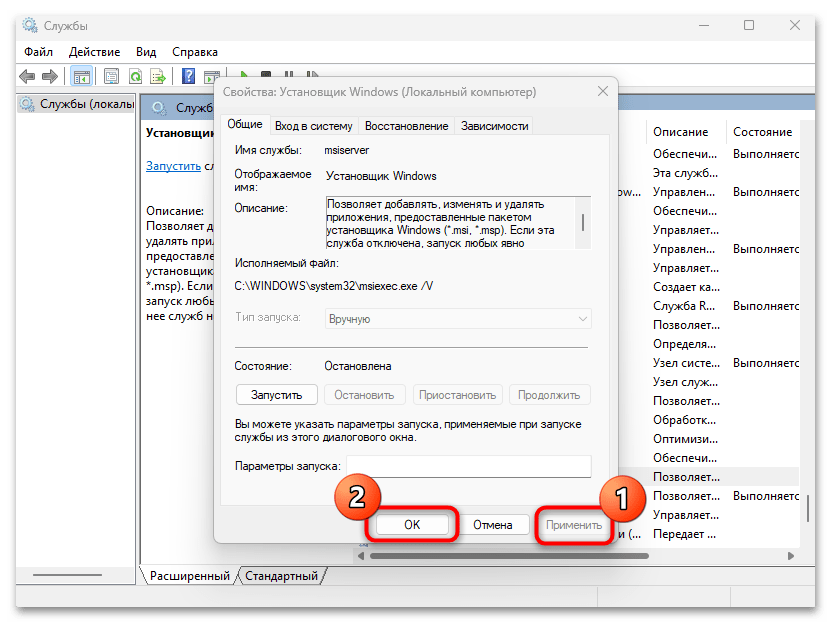Click into the Параметры запуска field
This screenshot has width=831, height=623.
[468, 466]
